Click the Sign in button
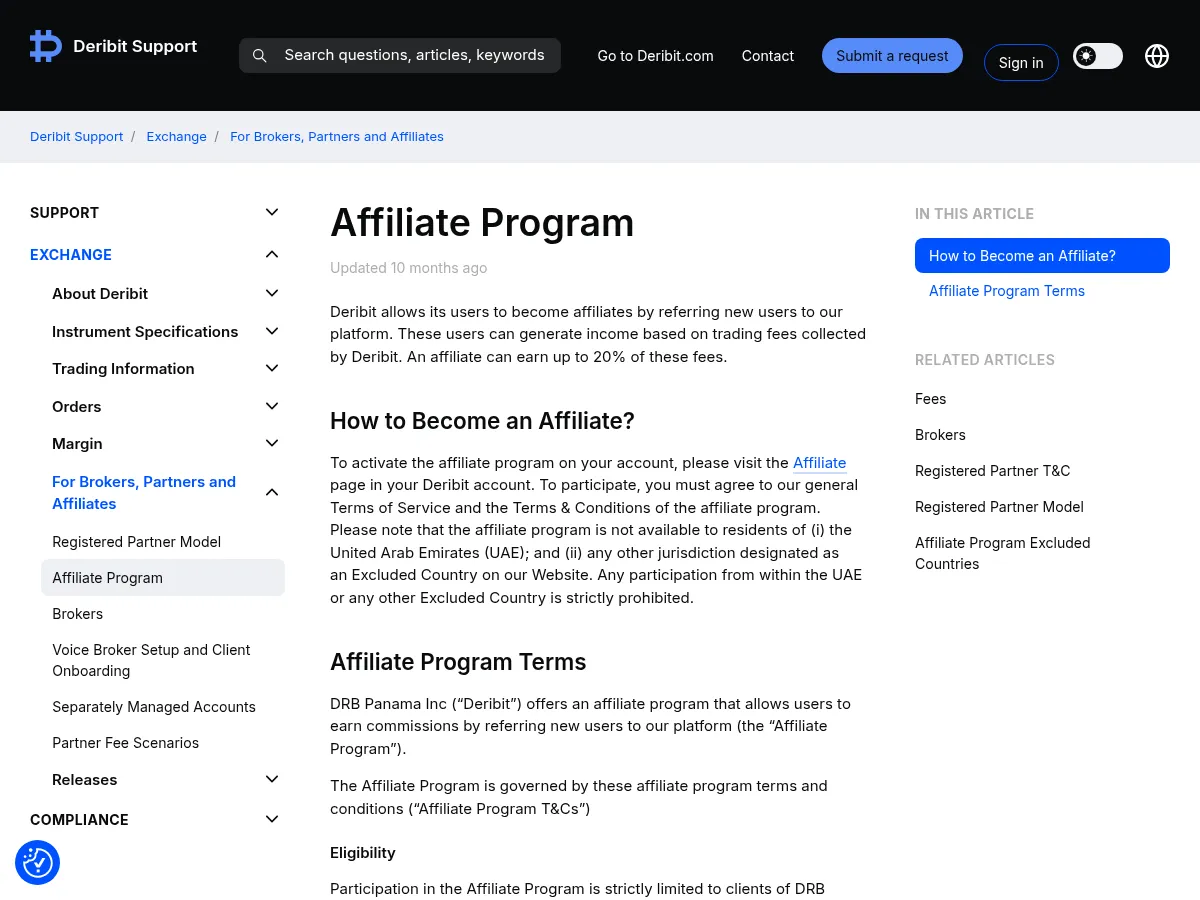1200x900 pixels. (x=1020, y=63)
